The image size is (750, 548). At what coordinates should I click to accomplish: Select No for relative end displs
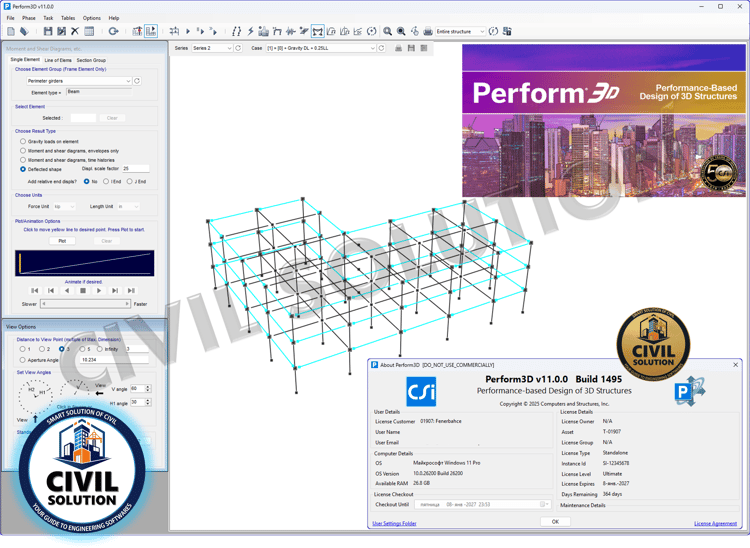[87, 182]
